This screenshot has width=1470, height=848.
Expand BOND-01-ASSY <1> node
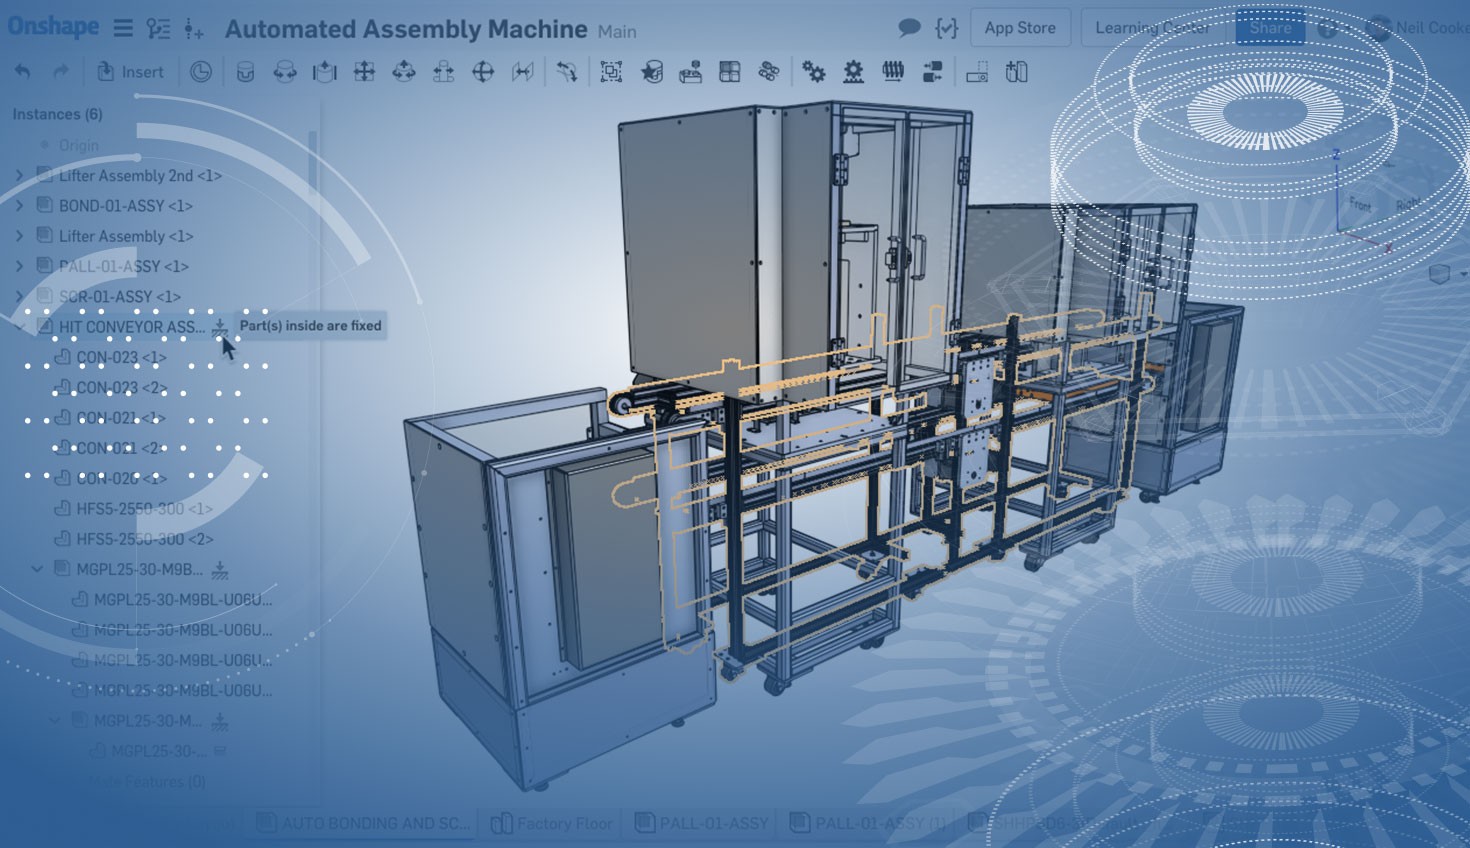click(x=19, y=206)
